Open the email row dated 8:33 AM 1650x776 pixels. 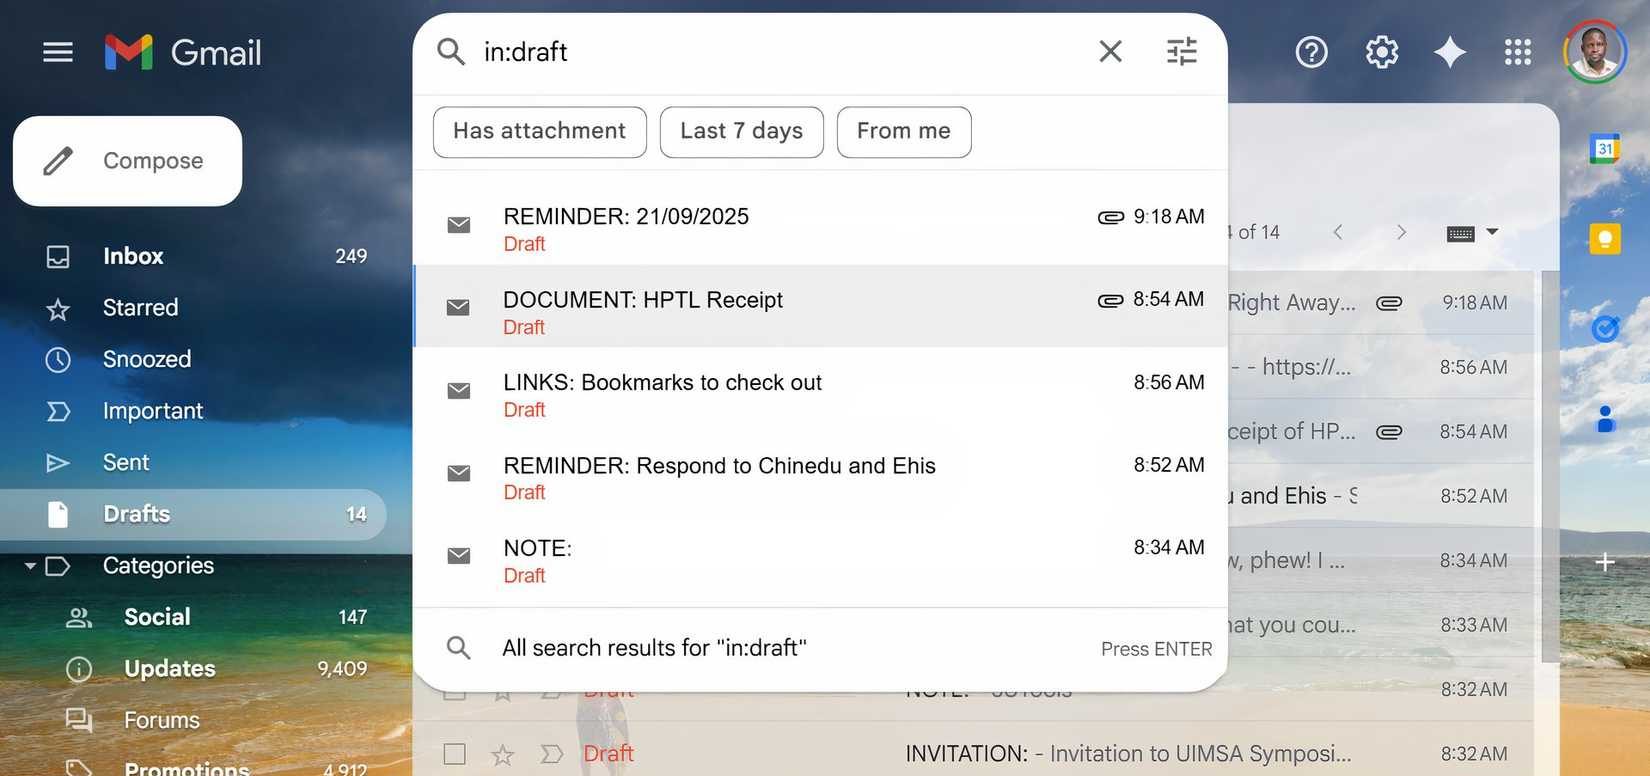[x=1380, y=626]
